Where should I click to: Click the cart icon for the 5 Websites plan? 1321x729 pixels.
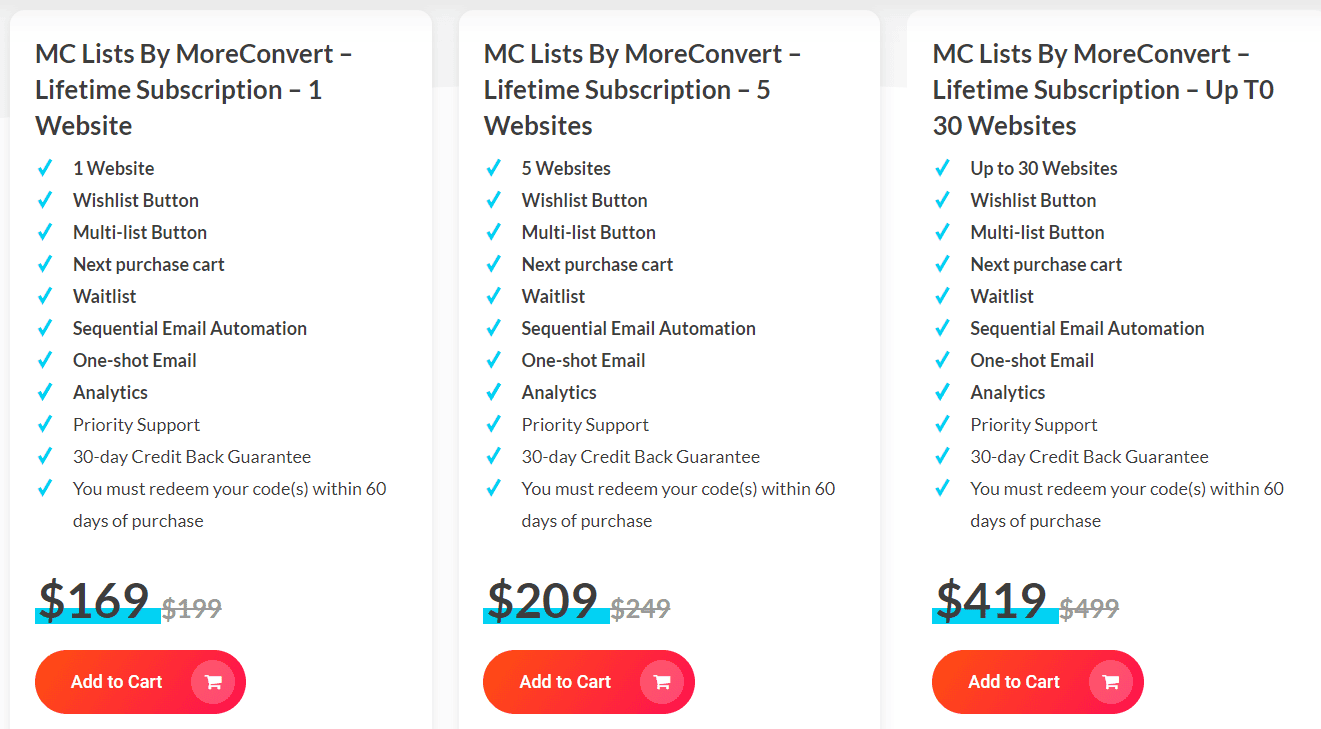pos(662,681)
